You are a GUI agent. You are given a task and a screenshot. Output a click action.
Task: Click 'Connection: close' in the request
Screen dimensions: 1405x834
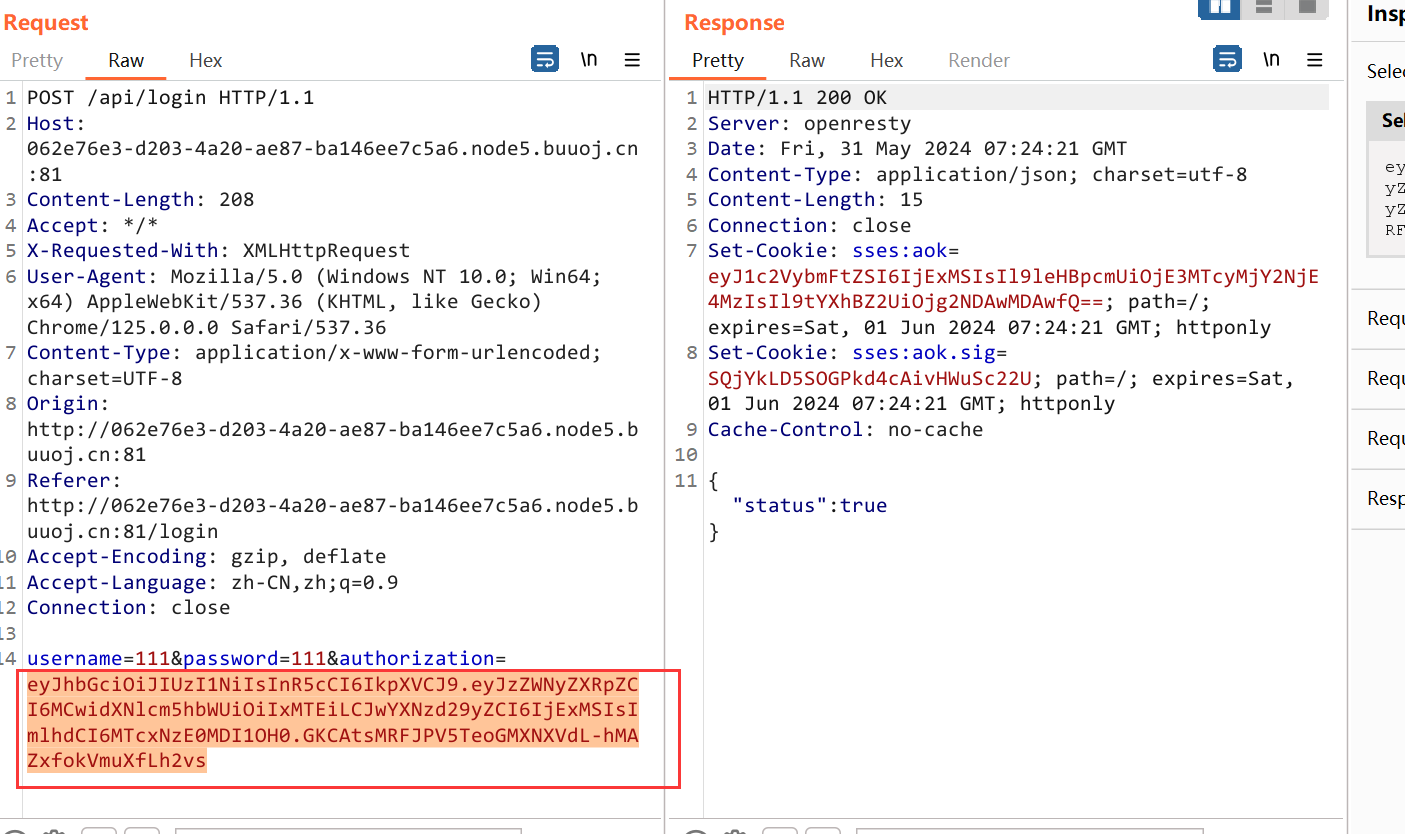point(128,608)
